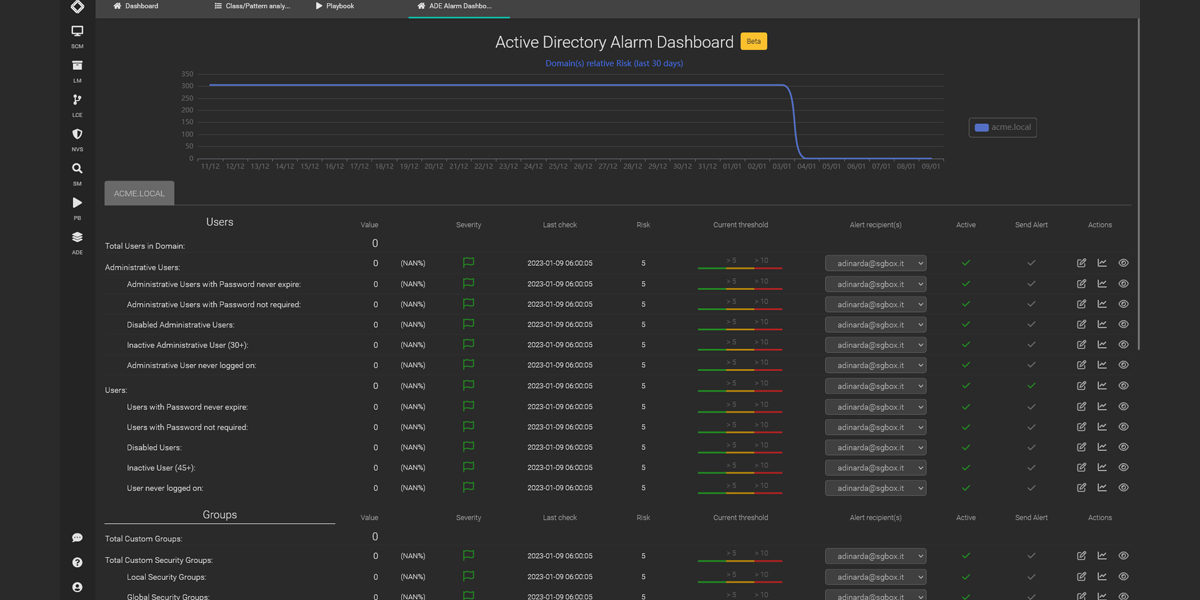Image resolution: width=1200 pixels, height=600 pixels.
Task: View details eye icon for User never logged on
Action: click(1123, 488)
